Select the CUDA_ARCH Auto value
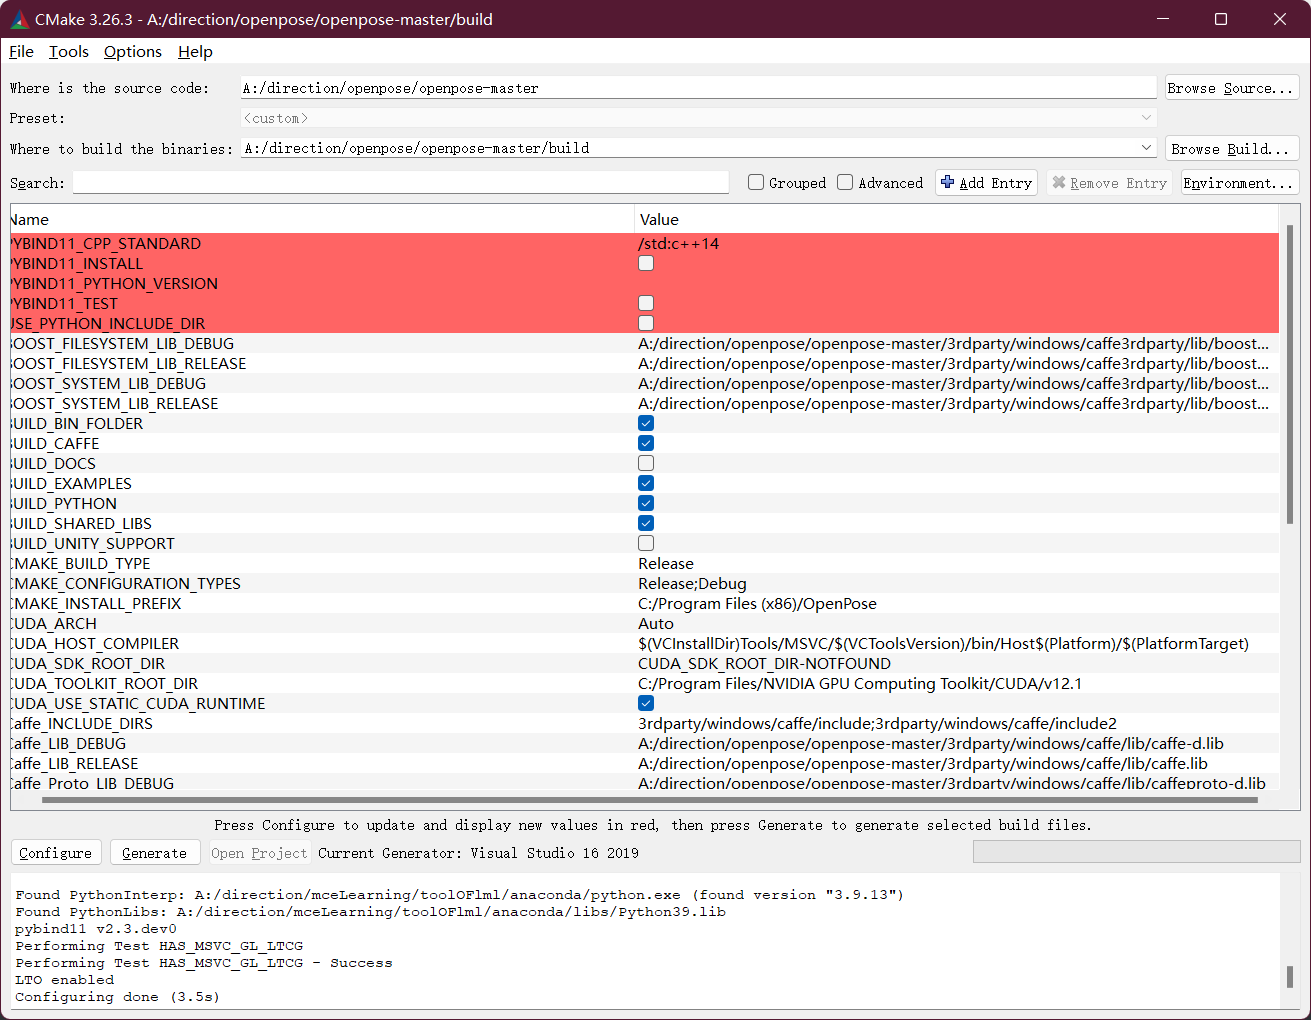 (x=656, y=623)
